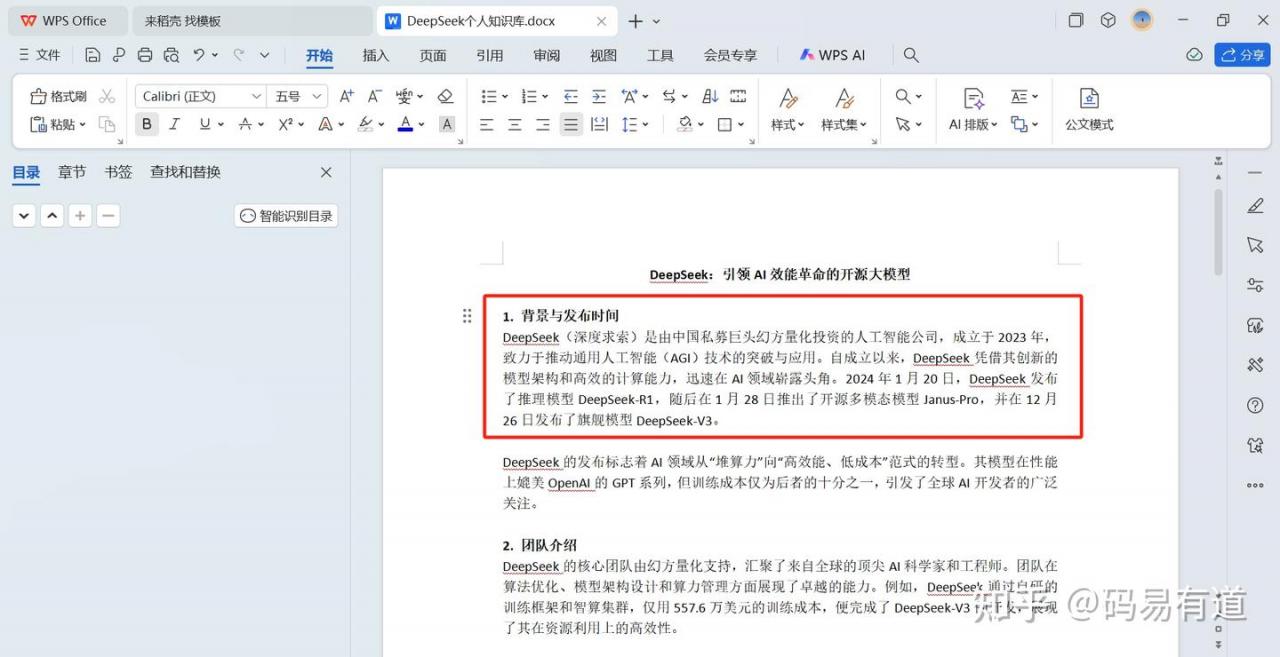
Task: Click the Increase Indent icon
Action: tap(599, 96)
